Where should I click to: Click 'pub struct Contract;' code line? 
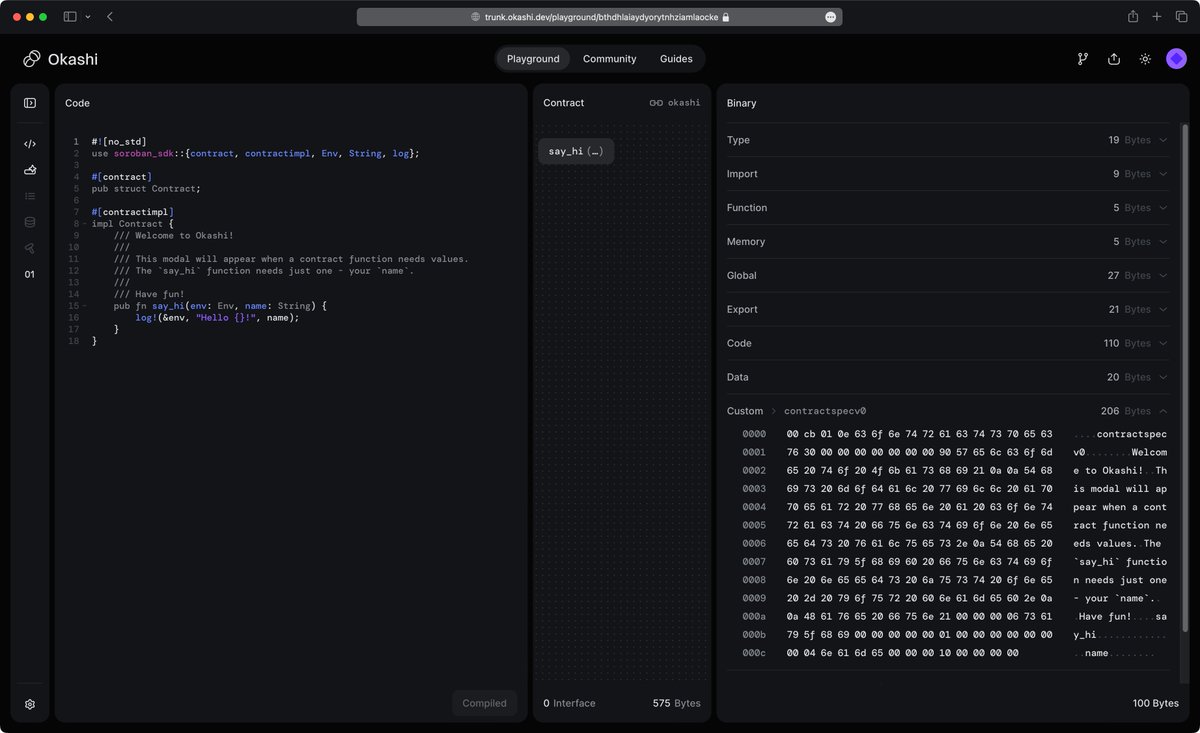tap(146, 188)
